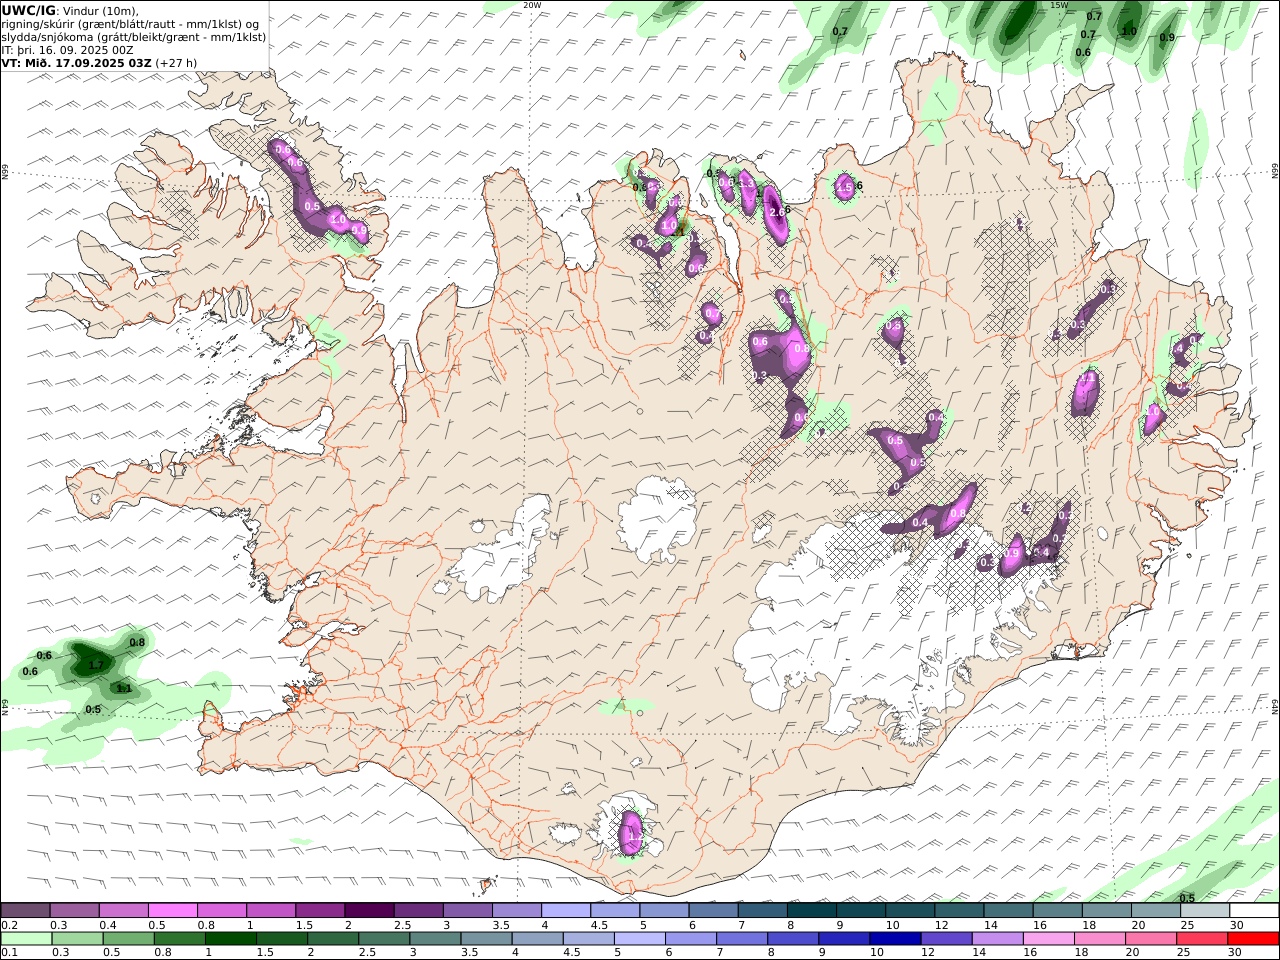Click the 1.7 precipitation value offshore southwest
This screenshot has height=960, width=1280.
(97, 665)
